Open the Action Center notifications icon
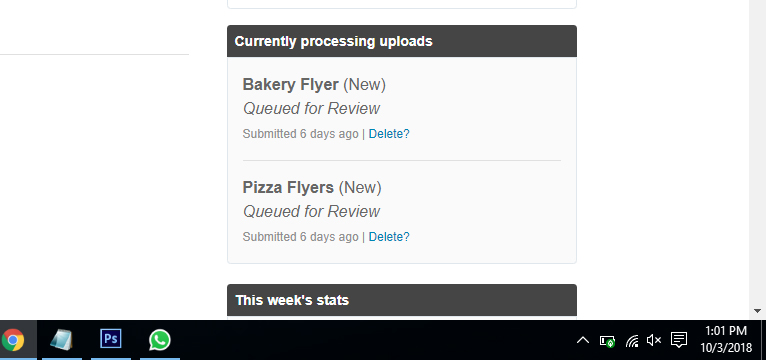Image resolution: width=766 pixels, height=360 pixels. point(679,340)
